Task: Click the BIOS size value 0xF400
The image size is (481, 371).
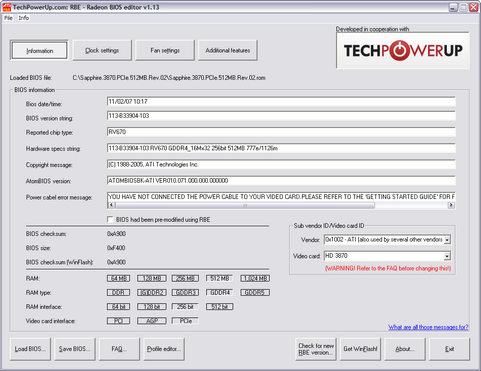Action: point(116,248)
